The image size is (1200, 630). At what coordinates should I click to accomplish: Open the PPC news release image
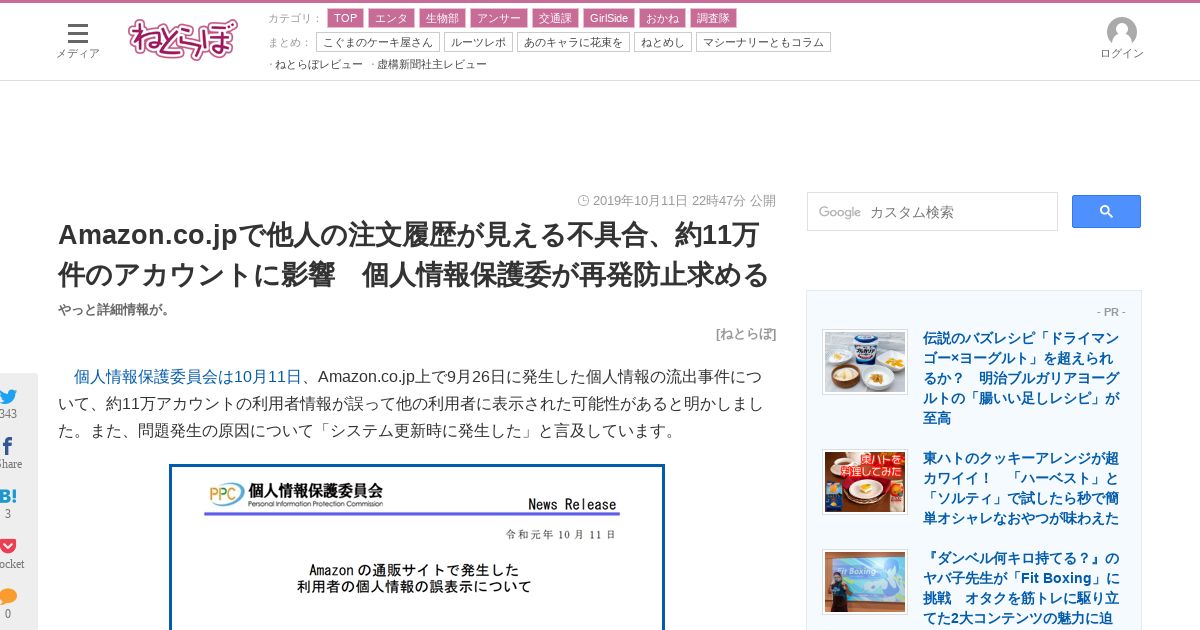click(x=417, y=547)
